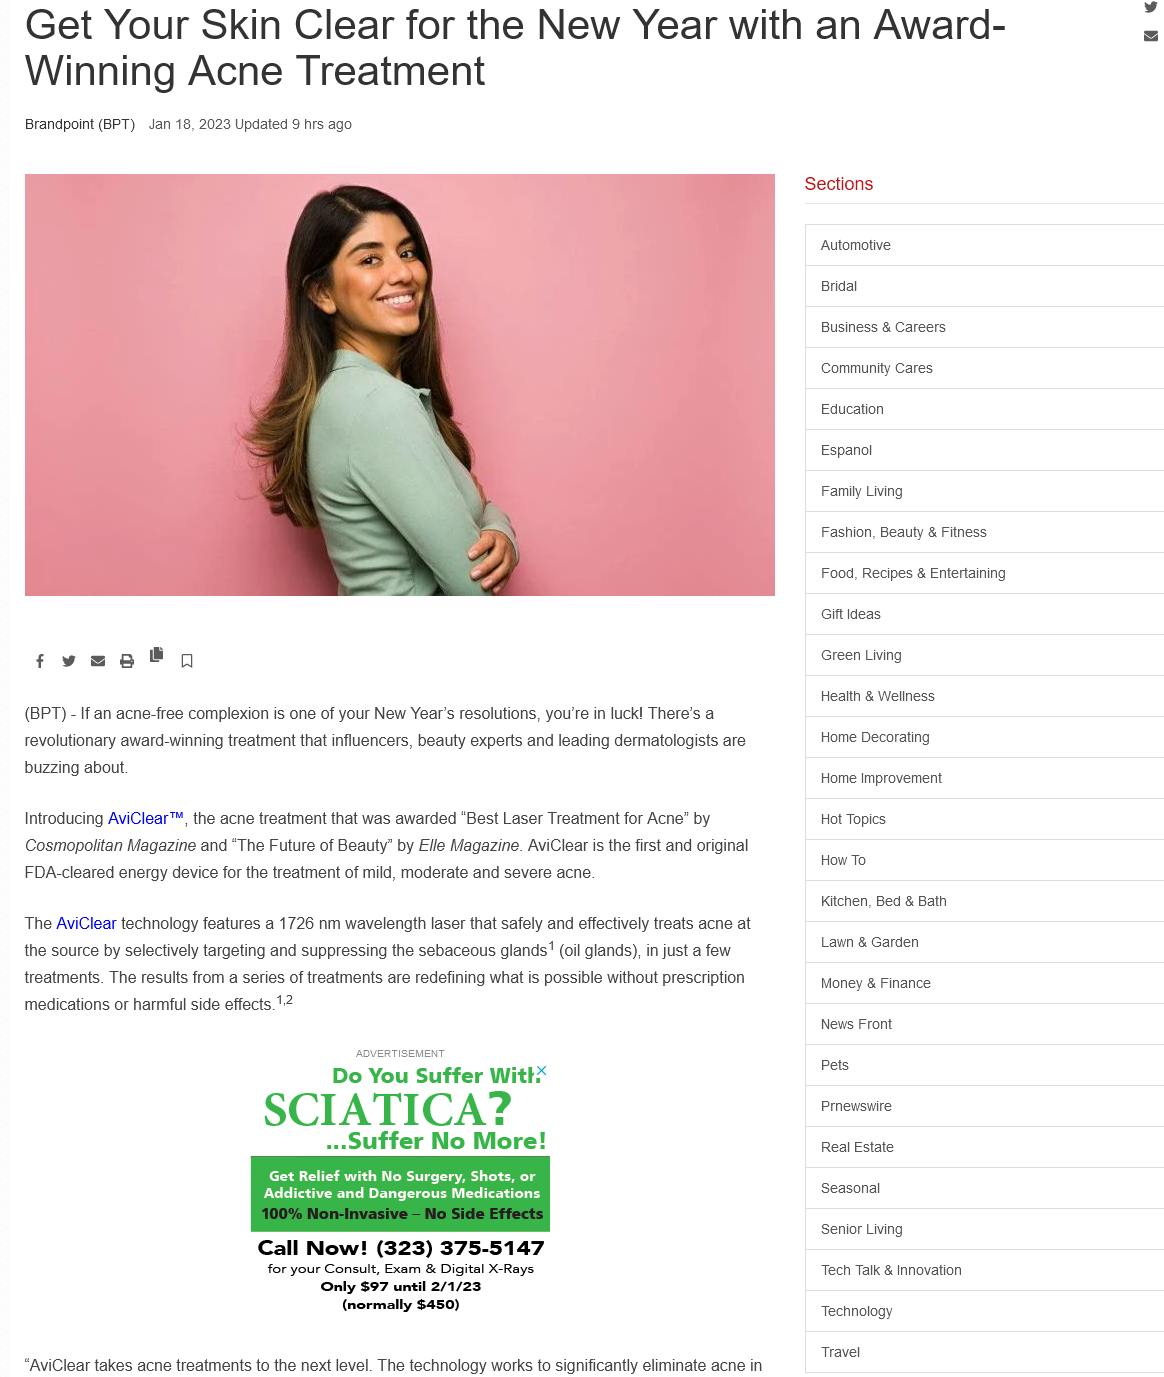
Task: Click envelope icon at top right corner
Action: tap(1151, 36)
